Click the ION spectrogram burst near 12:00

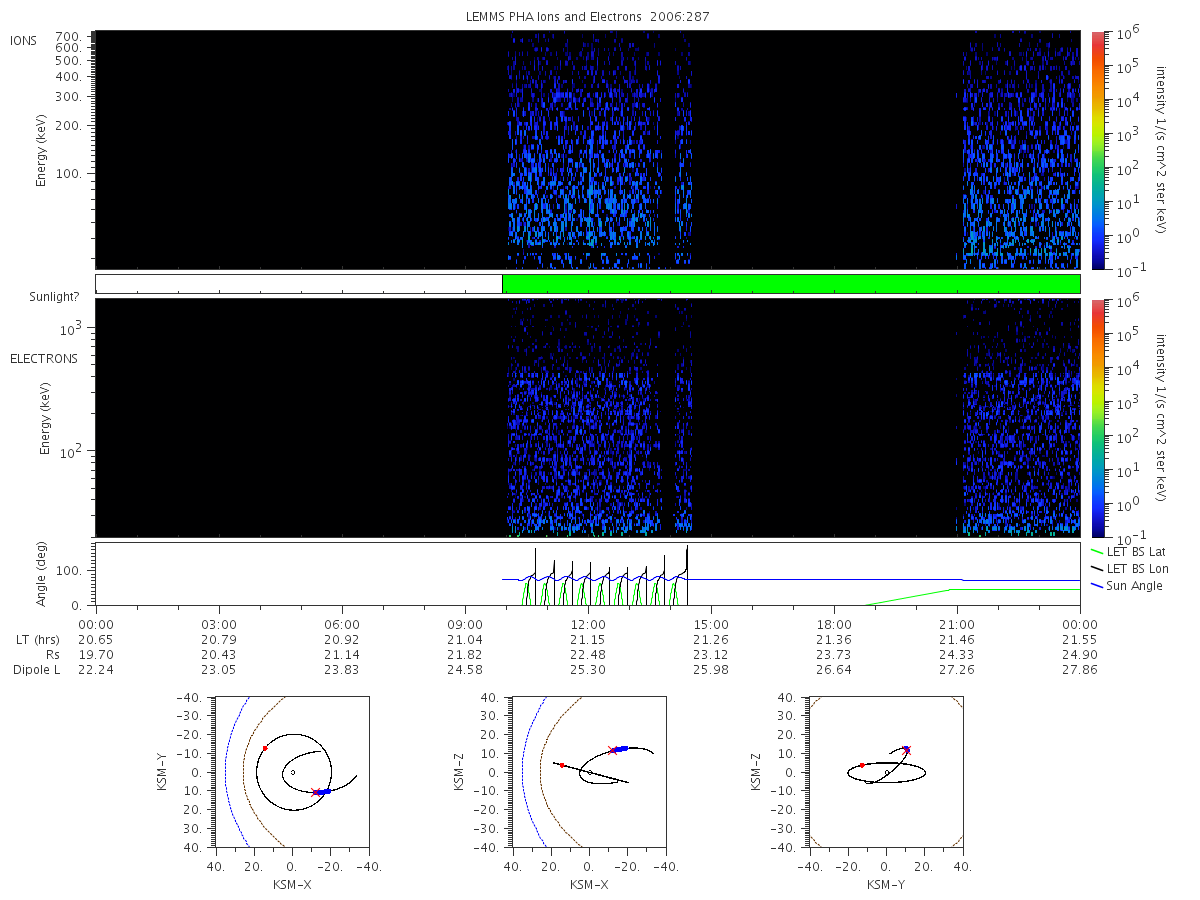tap(584, 150)
